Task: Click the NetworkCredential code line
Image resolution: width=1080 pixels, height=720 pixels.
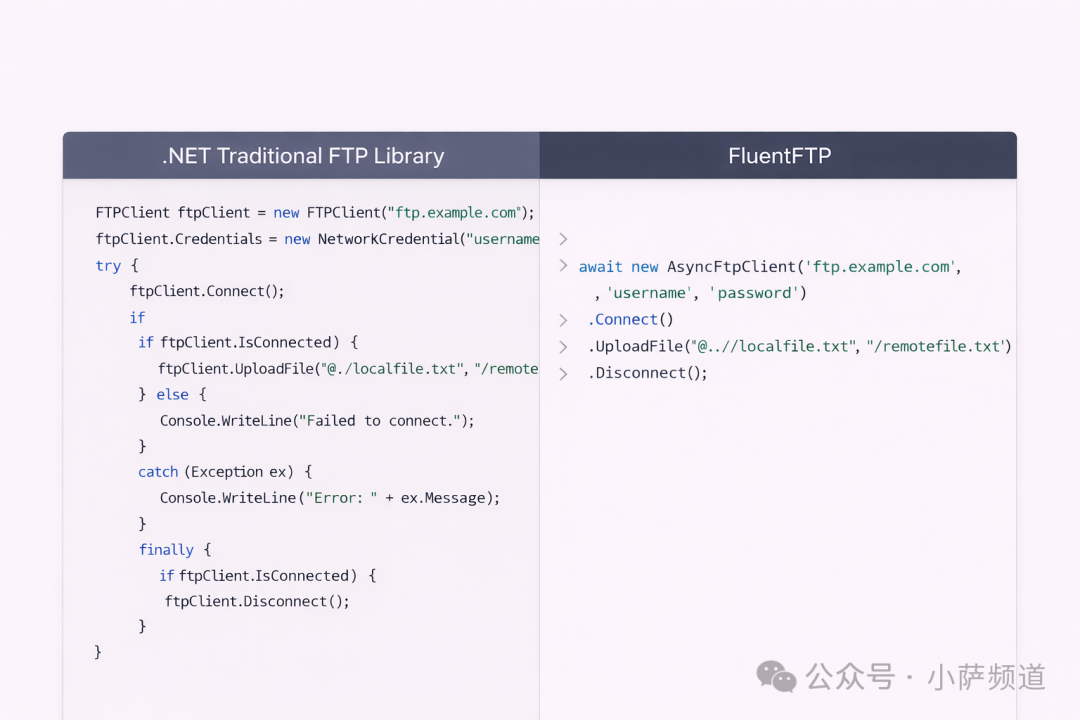Action: click(317, 239)
